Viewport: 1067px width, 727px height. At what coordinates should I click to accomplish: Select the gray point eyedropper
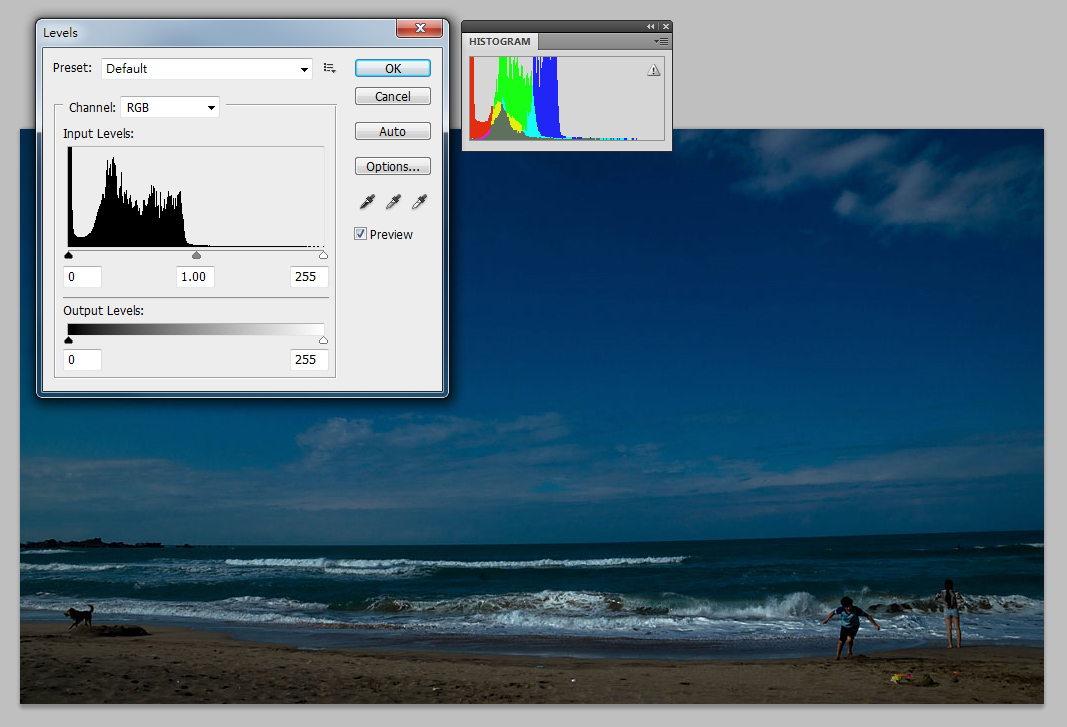[x=393, y=202]
